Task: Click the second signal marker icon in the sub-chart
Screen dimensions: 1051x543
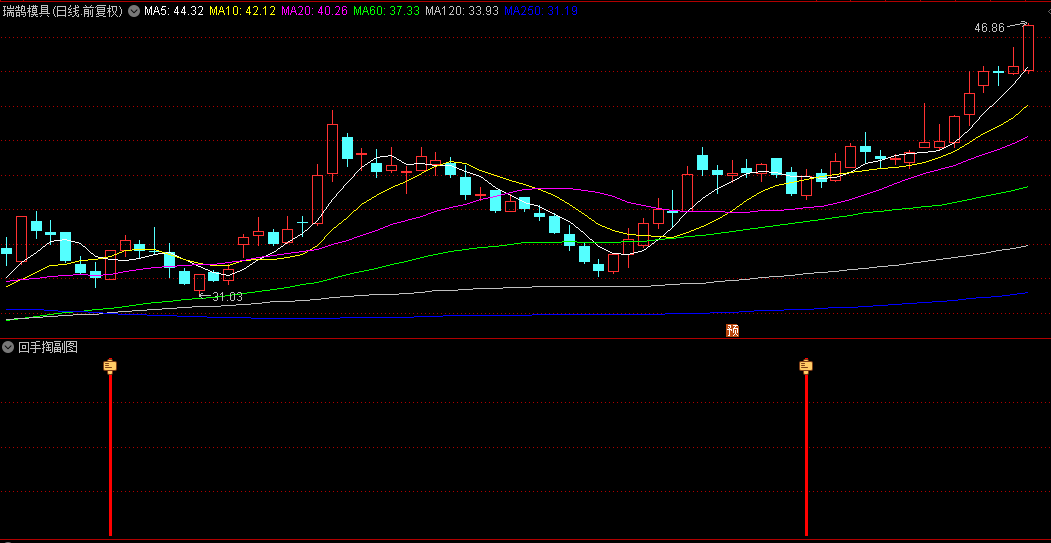Action: pos(806,365)
